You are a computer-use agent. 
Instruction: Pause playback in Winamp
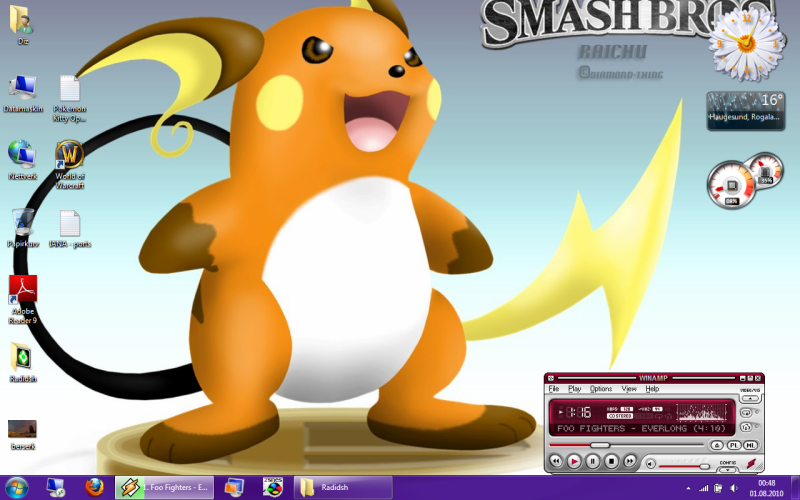592,461
